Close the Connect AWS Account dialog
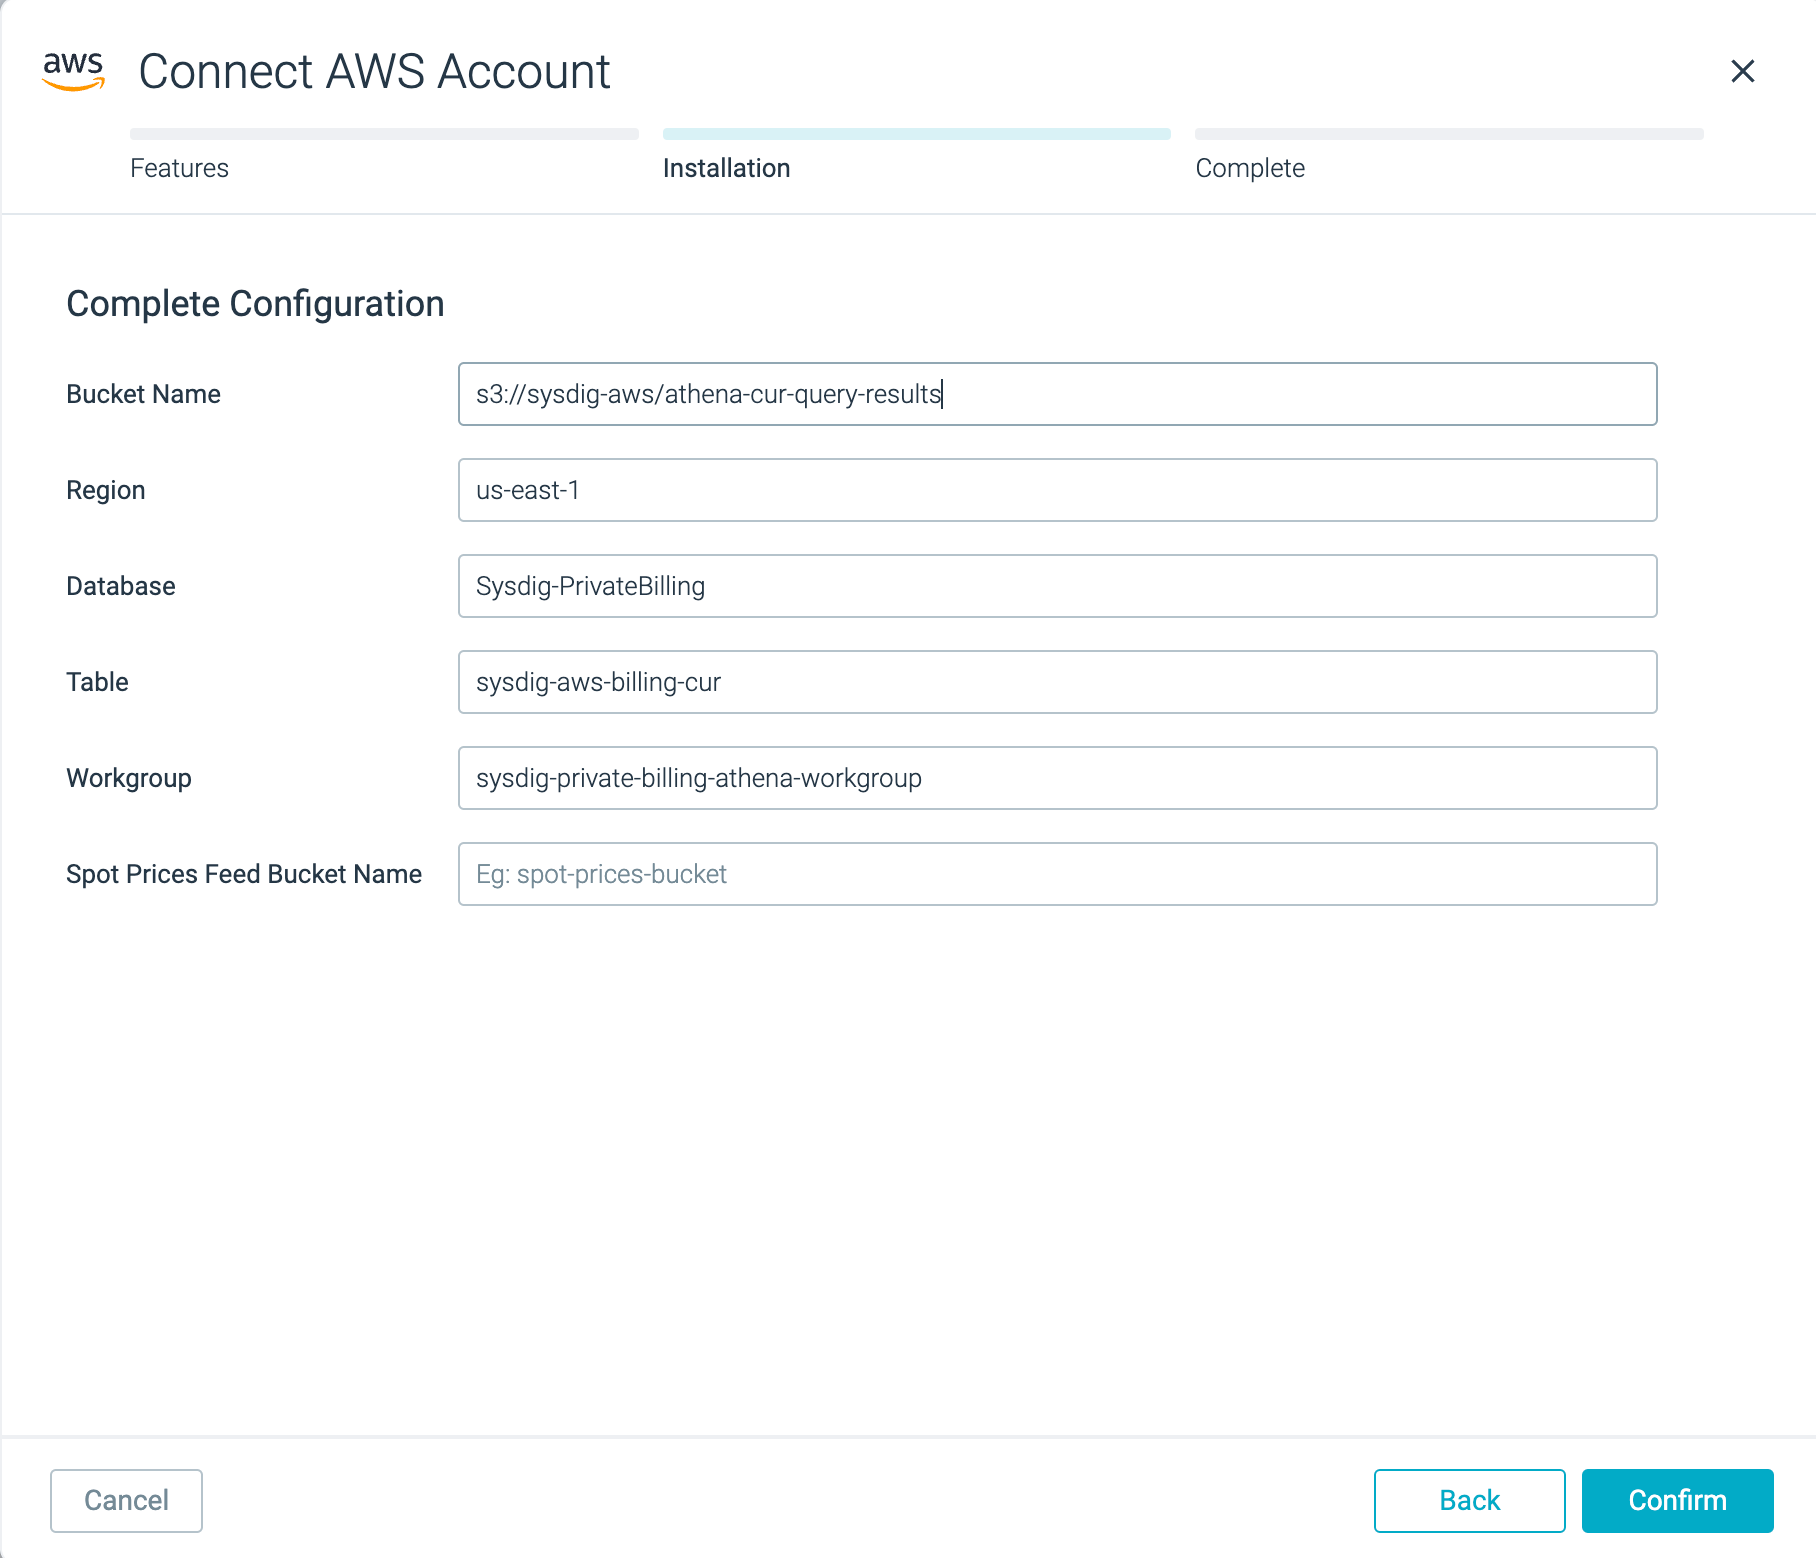This screenshot has height=1558, width=1816. pyautogui.click(x=1743, y=71)
